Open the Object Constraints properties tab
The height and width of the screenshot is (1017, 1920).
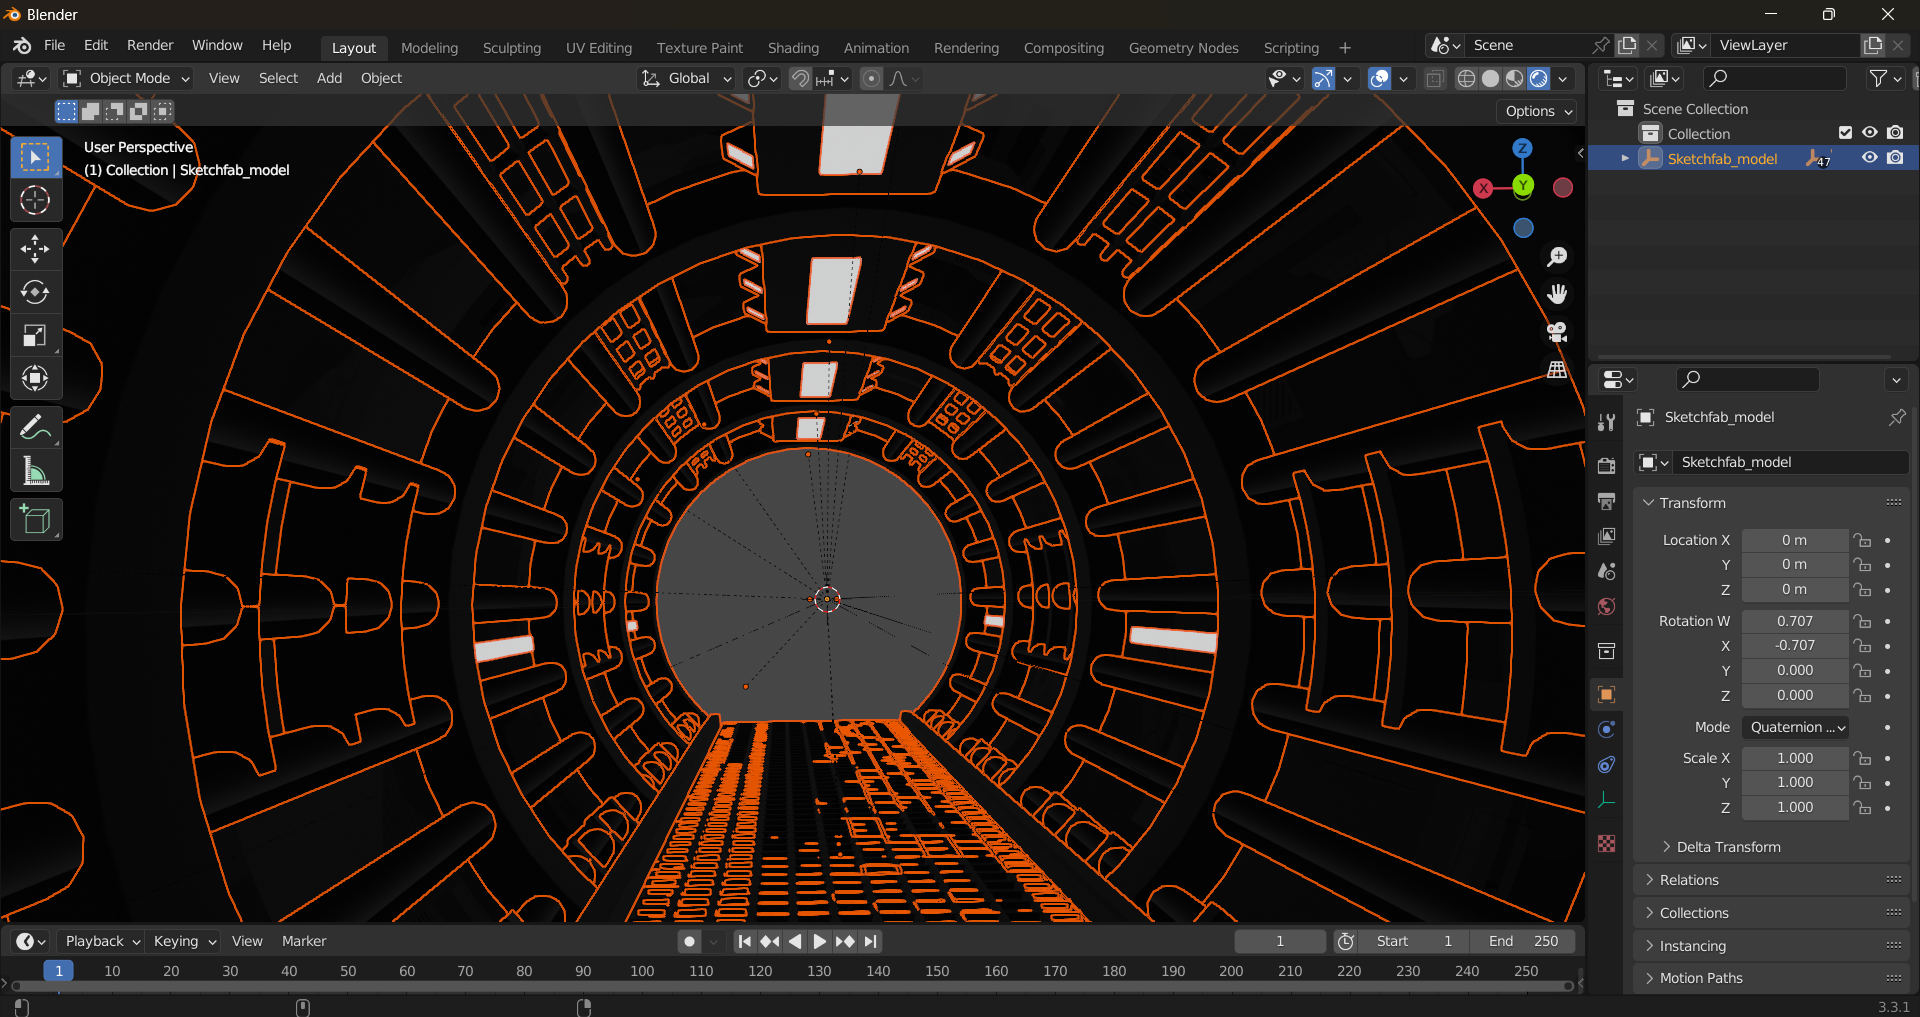[1607, 765]
